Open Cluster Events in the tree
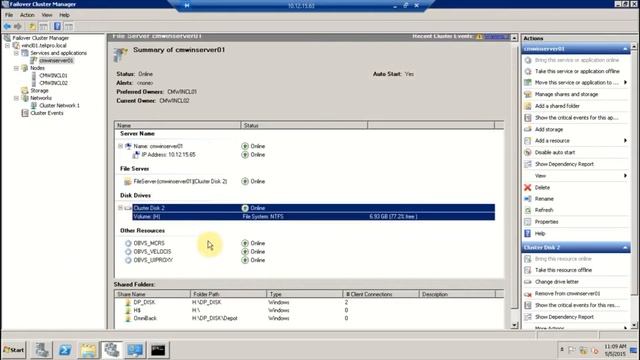This screenshot has width=640, height=360. [x=47, y=113]
